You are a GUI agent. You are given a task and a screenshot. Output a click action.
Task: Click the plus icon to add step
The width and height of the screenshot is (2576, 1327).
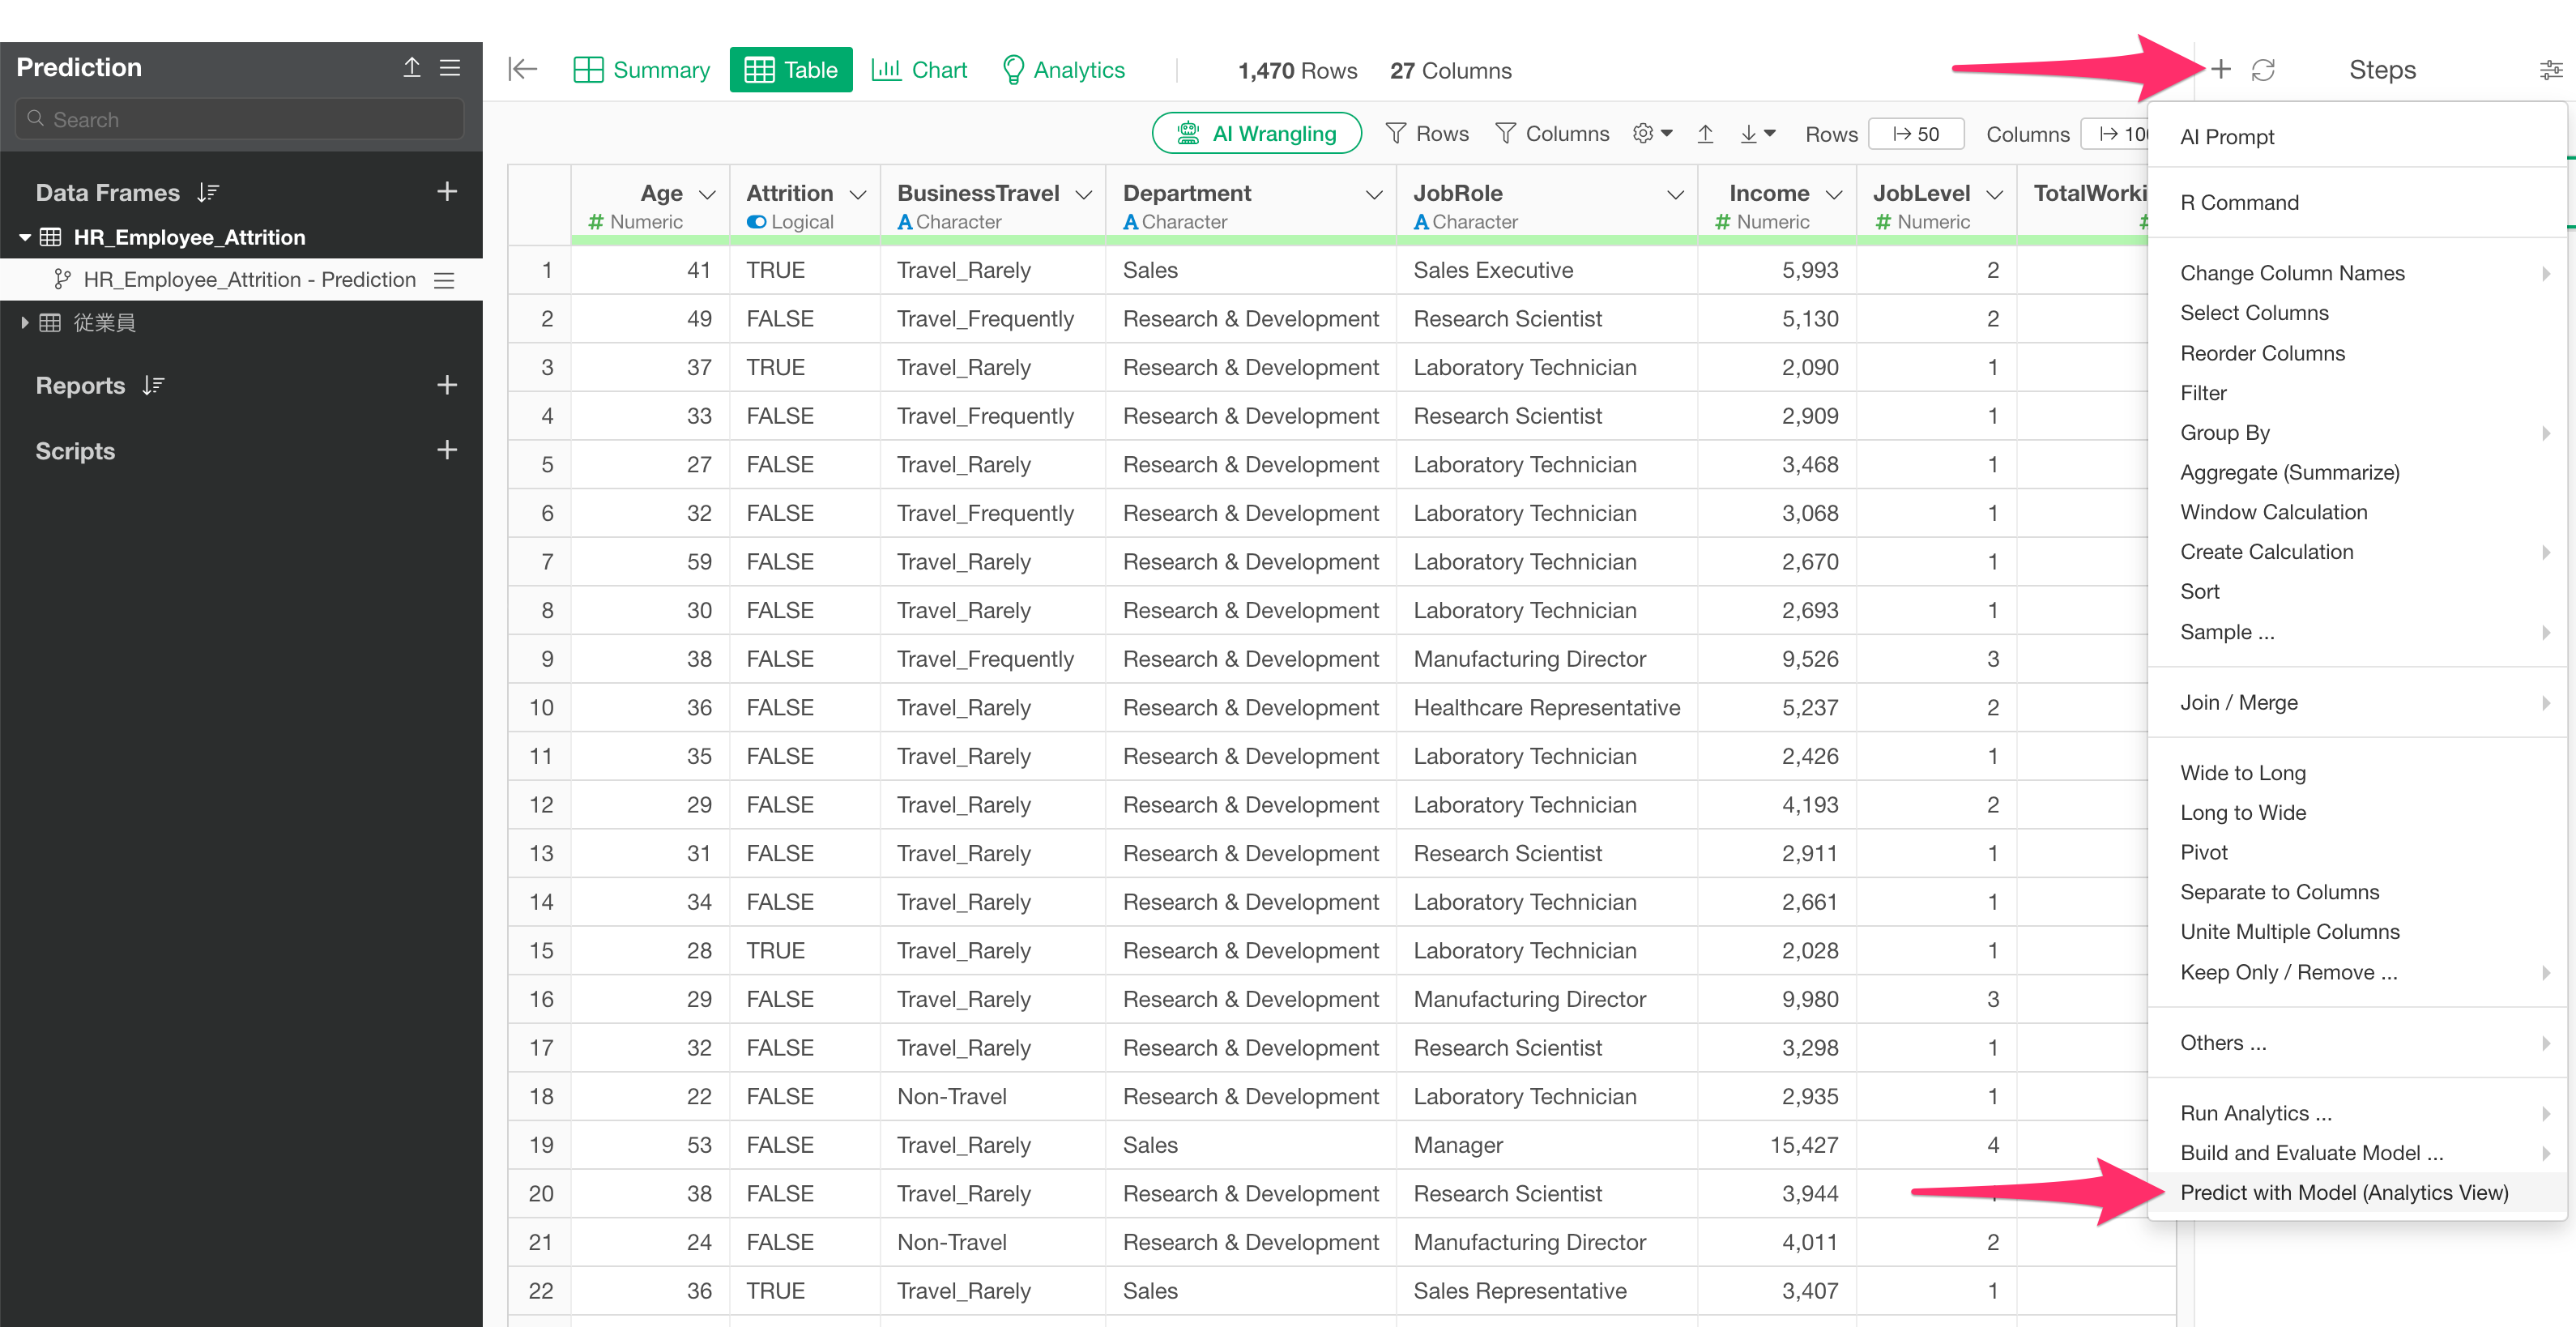(x=2220, y=69)
